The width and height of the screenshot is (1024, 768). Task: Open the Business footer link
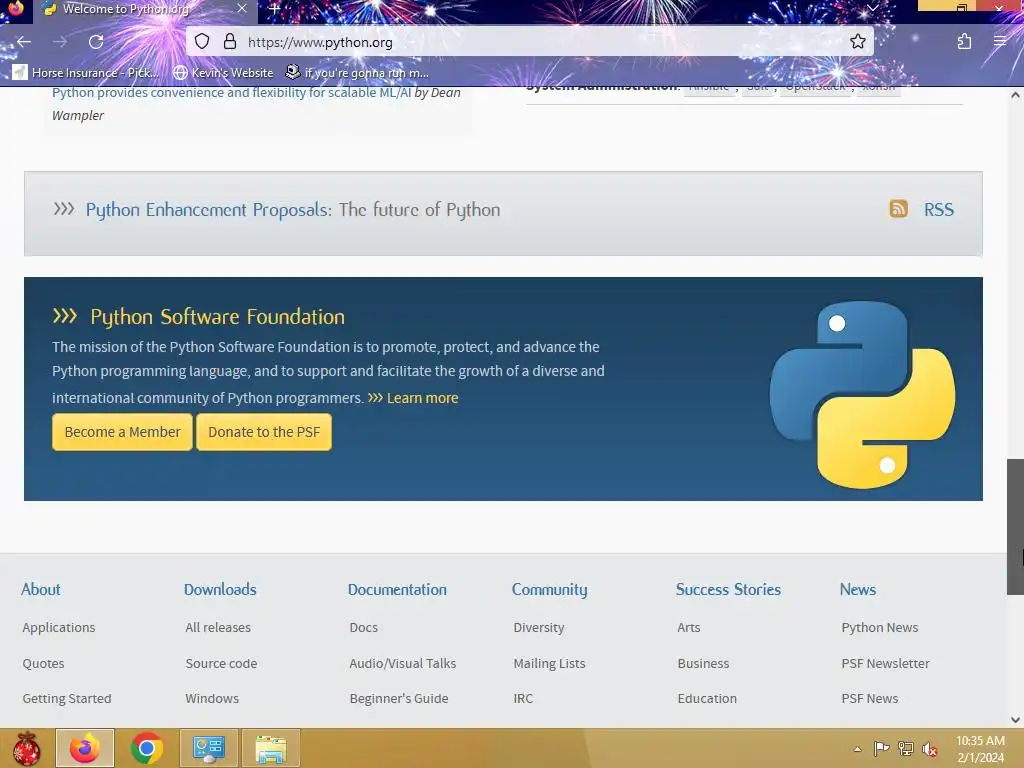[x=703, y=664]
